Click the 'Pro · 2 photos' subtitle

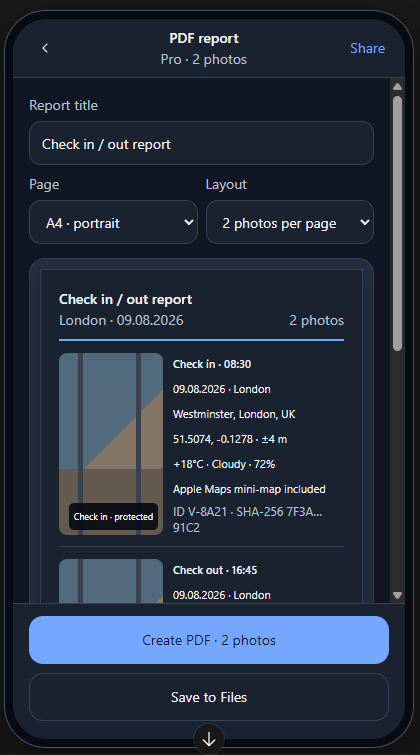tap(204, 59)
